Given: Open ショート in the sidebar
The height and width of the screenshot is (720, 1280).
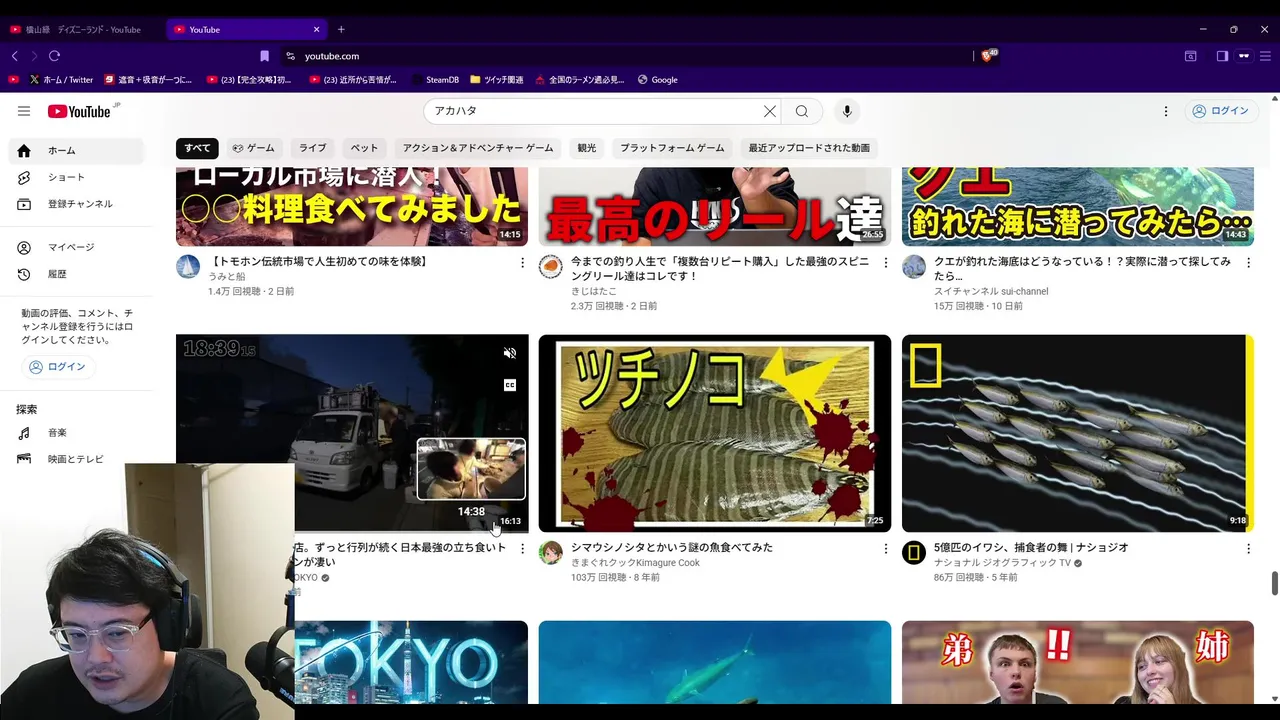Looking at the screenshot, I should point(78,177).
